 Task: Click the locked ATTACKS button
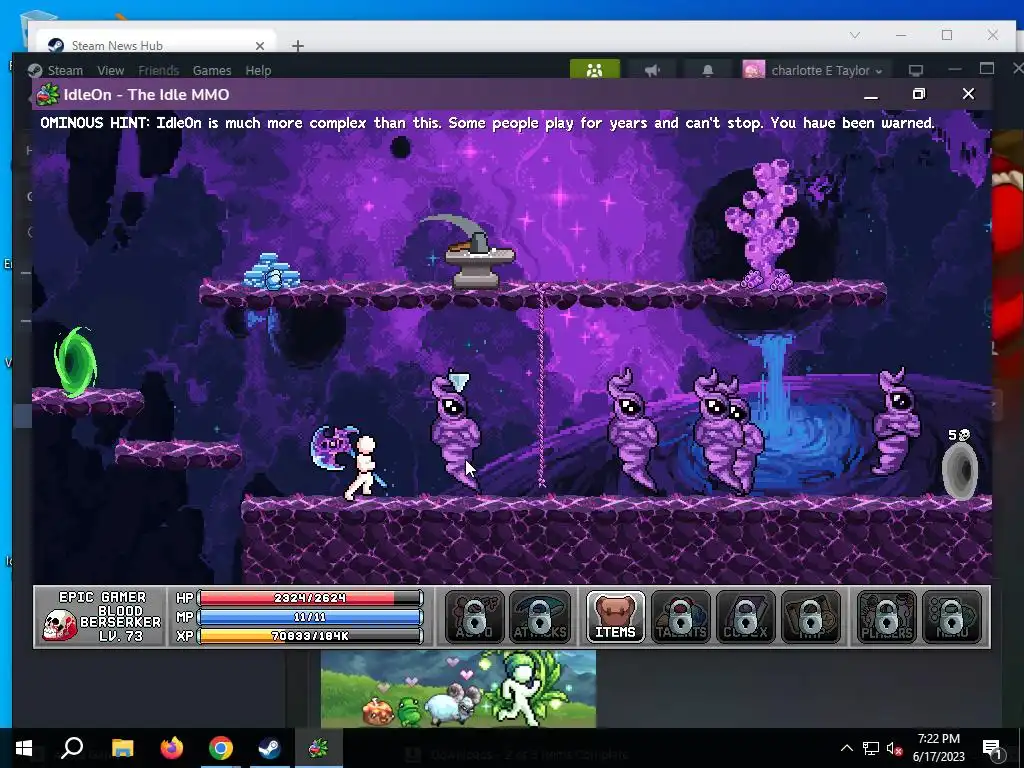pos(539,617)
